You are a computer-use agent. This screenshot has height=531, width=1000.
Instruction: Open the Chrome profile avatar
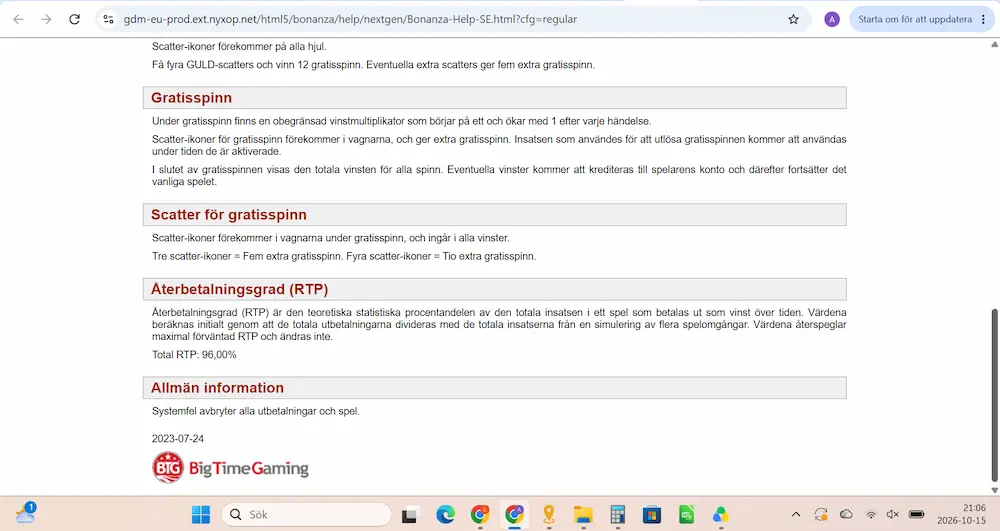[x=832, y=19]
